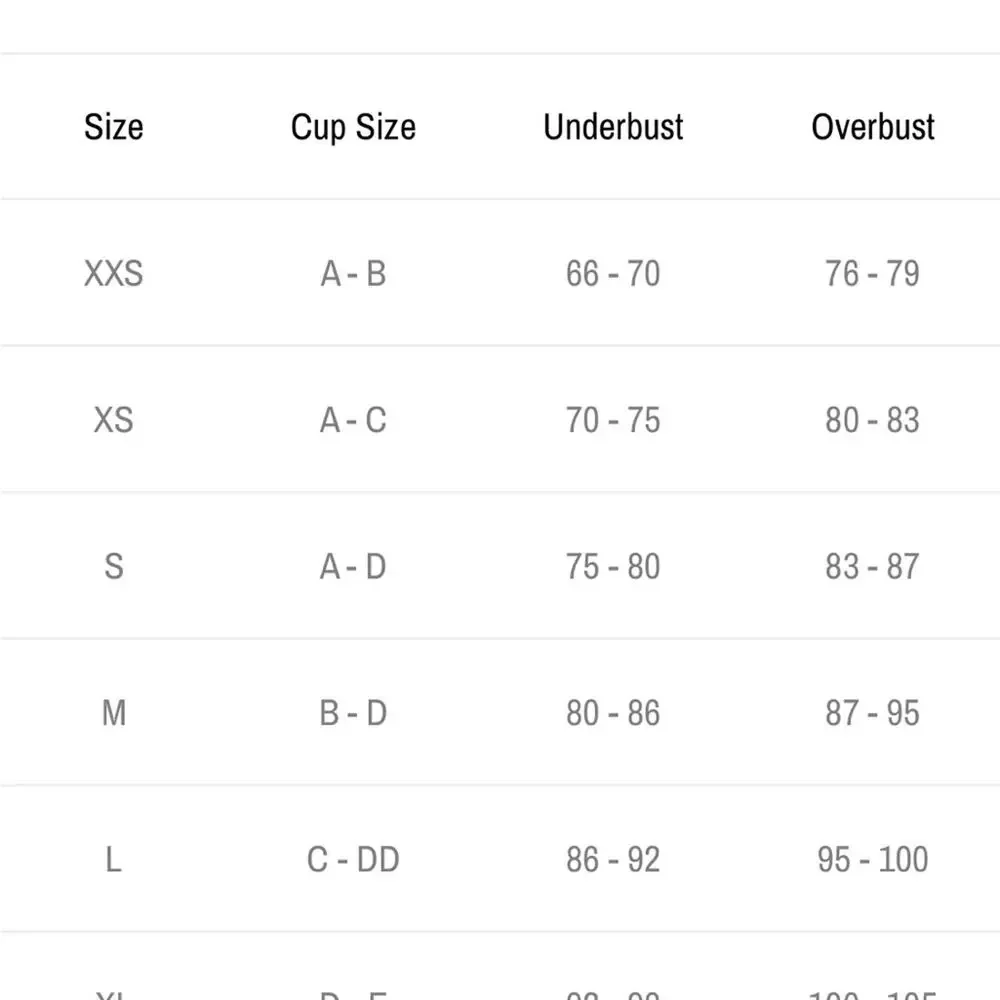This screenshot has width=1000, height=1000.
Task: Select the L size row label
Action: [x=114, y=859]
